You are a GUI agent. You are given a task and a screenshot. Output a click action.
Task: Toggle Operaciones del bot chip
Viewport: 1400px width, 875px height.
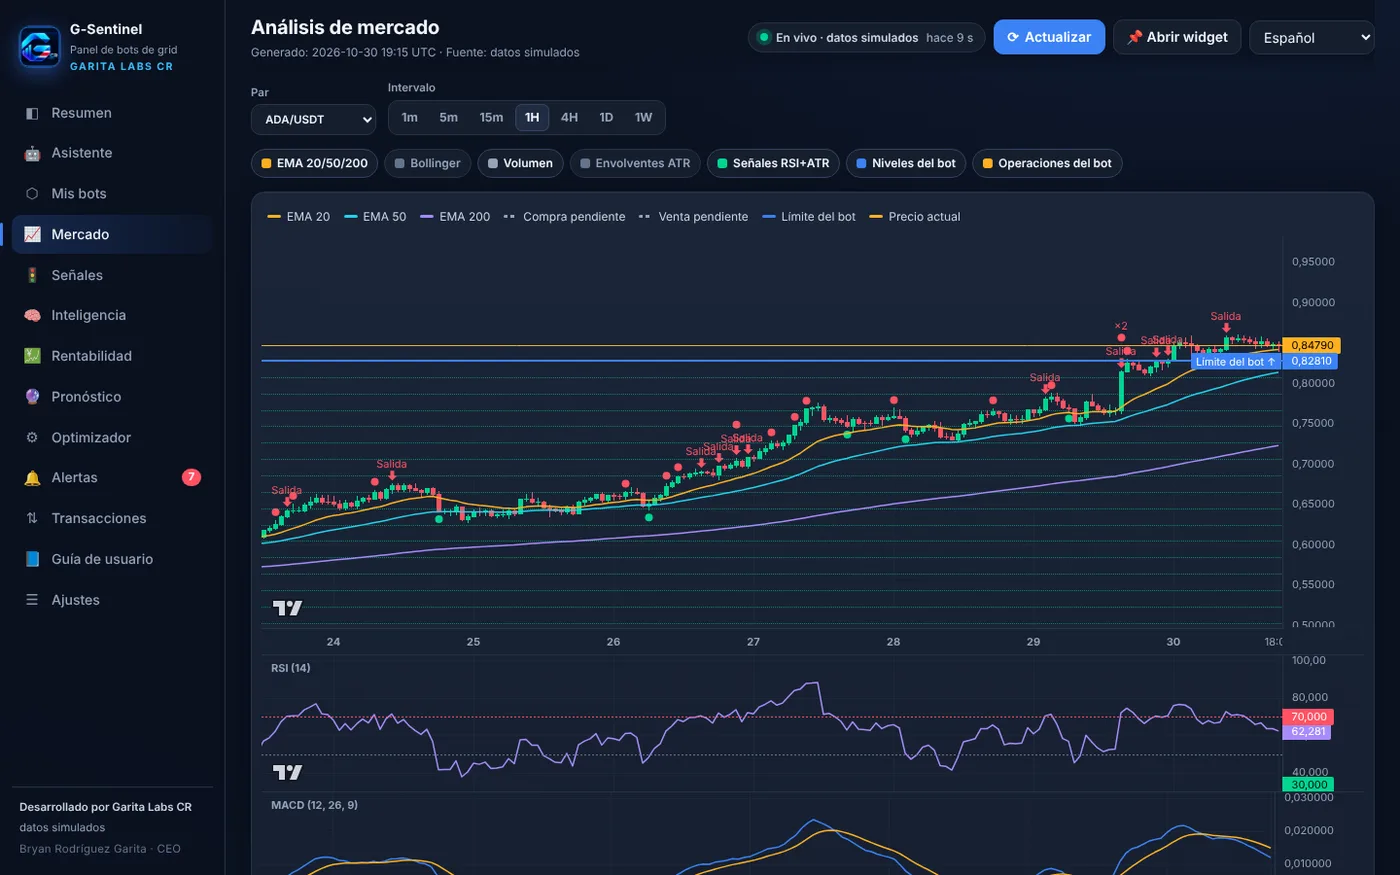tap(1047, 163)
